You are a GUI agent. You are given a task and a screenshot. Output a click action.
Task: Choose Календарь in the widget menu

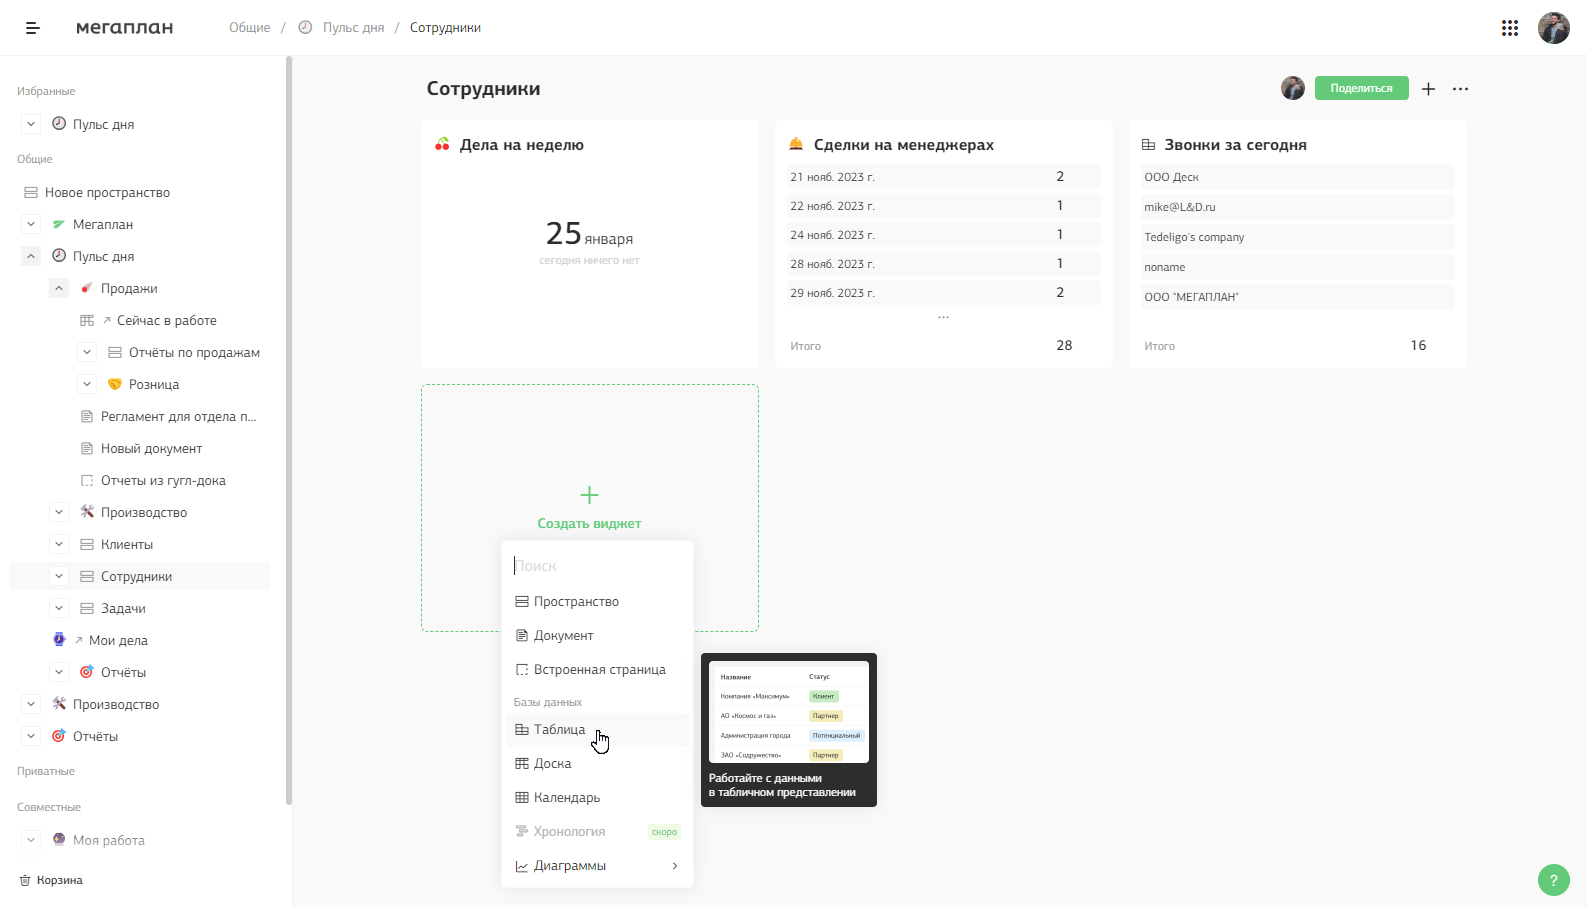pyautogui.click(x=566, y=798)
